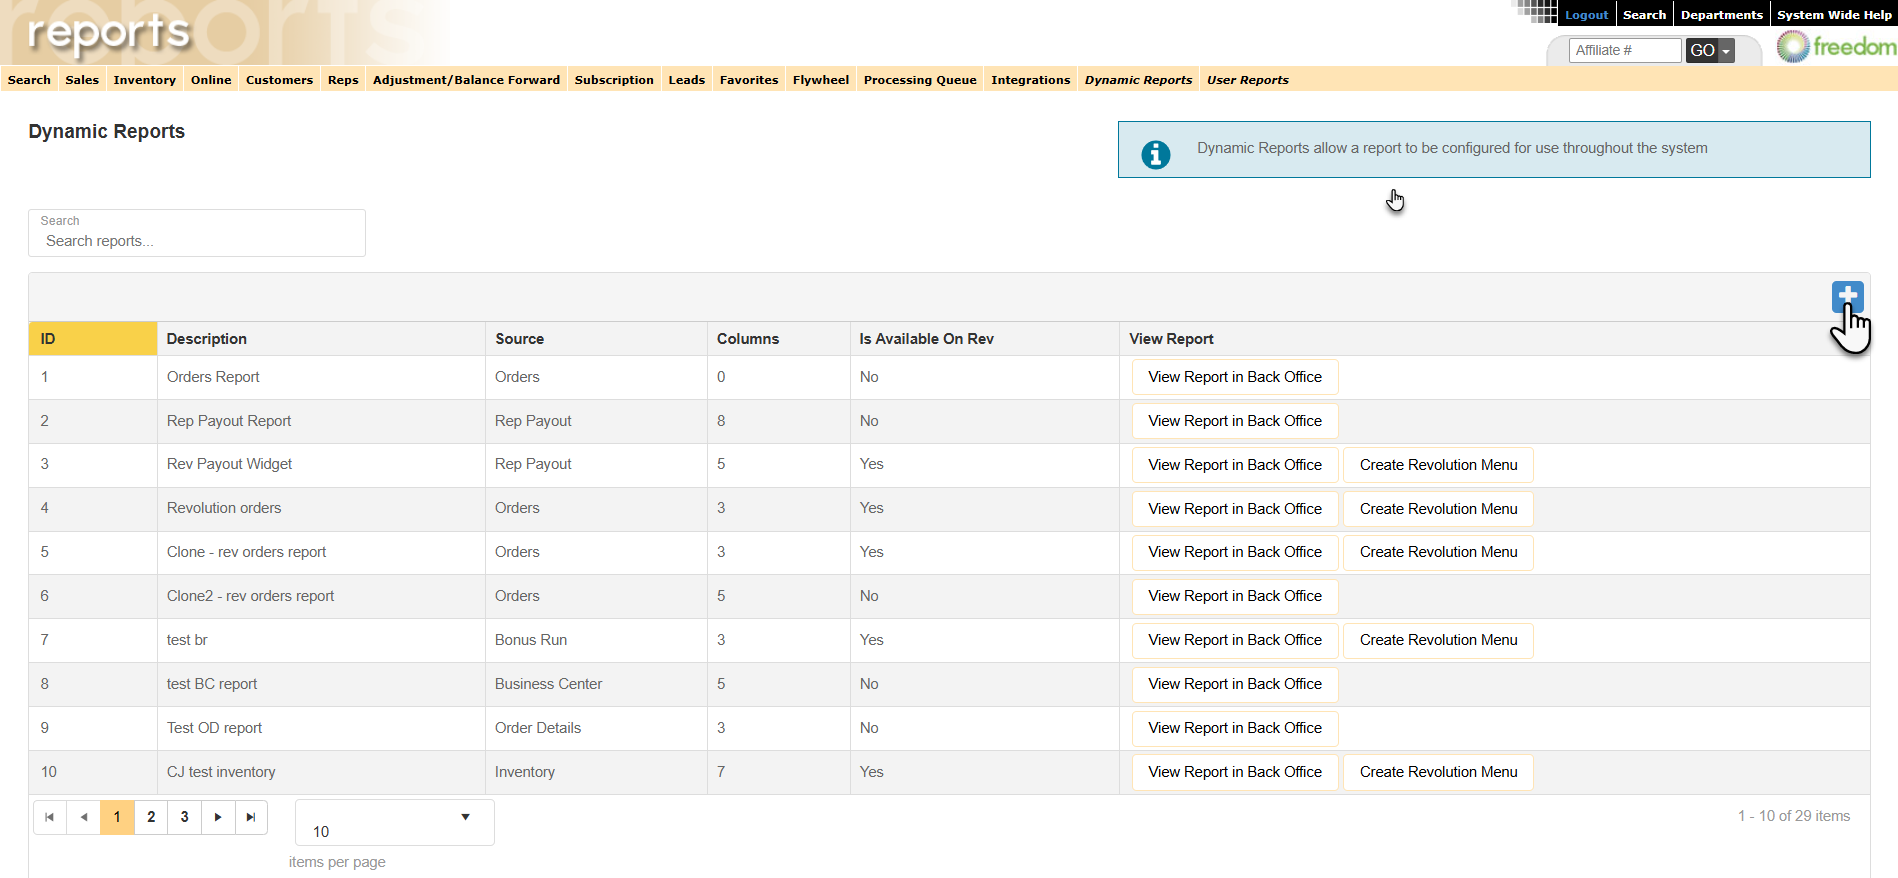
Task: Open the Inventory menu
Action: (144, 80)
